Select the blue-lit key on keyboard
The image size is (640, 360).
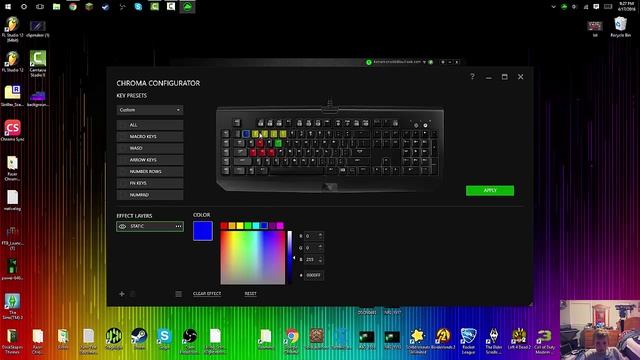[x=246, y=134]
